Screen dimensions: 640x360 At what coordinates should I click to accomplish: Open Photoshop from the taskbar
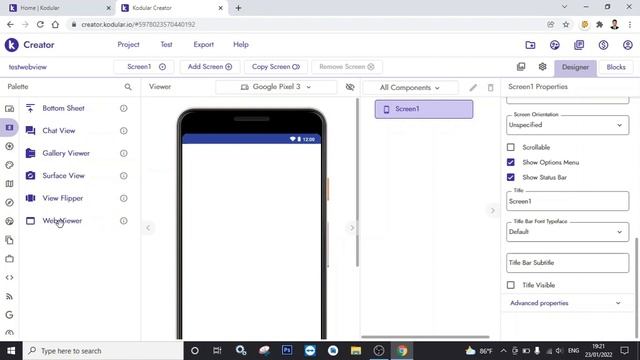[287, 350]
